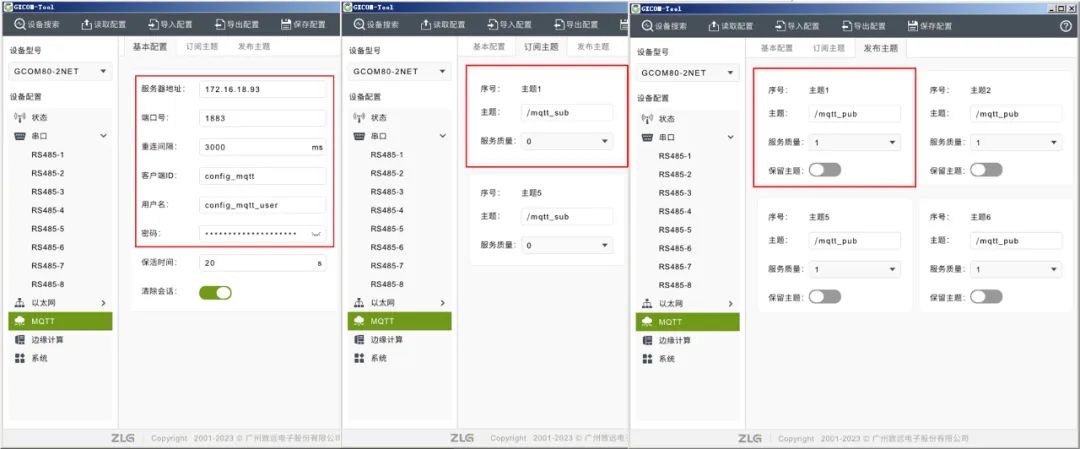
Task: Click the 端口号 field showing 1883
Action: click(x=262, y=118)
